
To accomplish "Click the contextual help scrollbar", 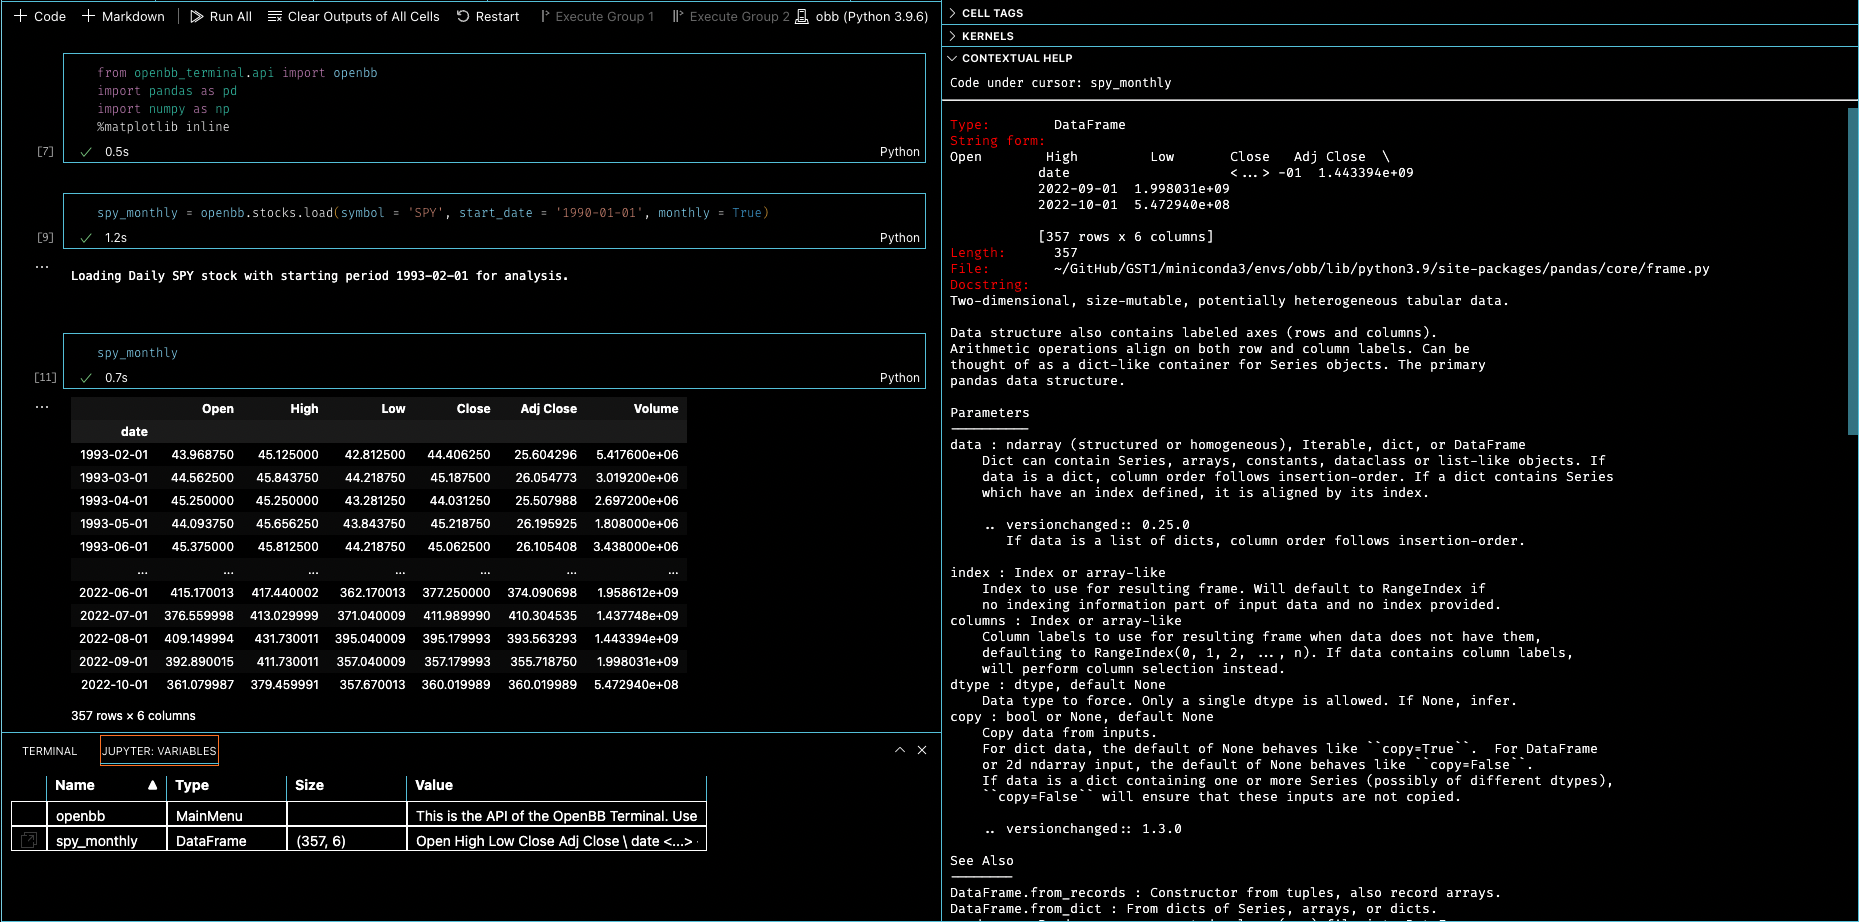I will 1852,270.
